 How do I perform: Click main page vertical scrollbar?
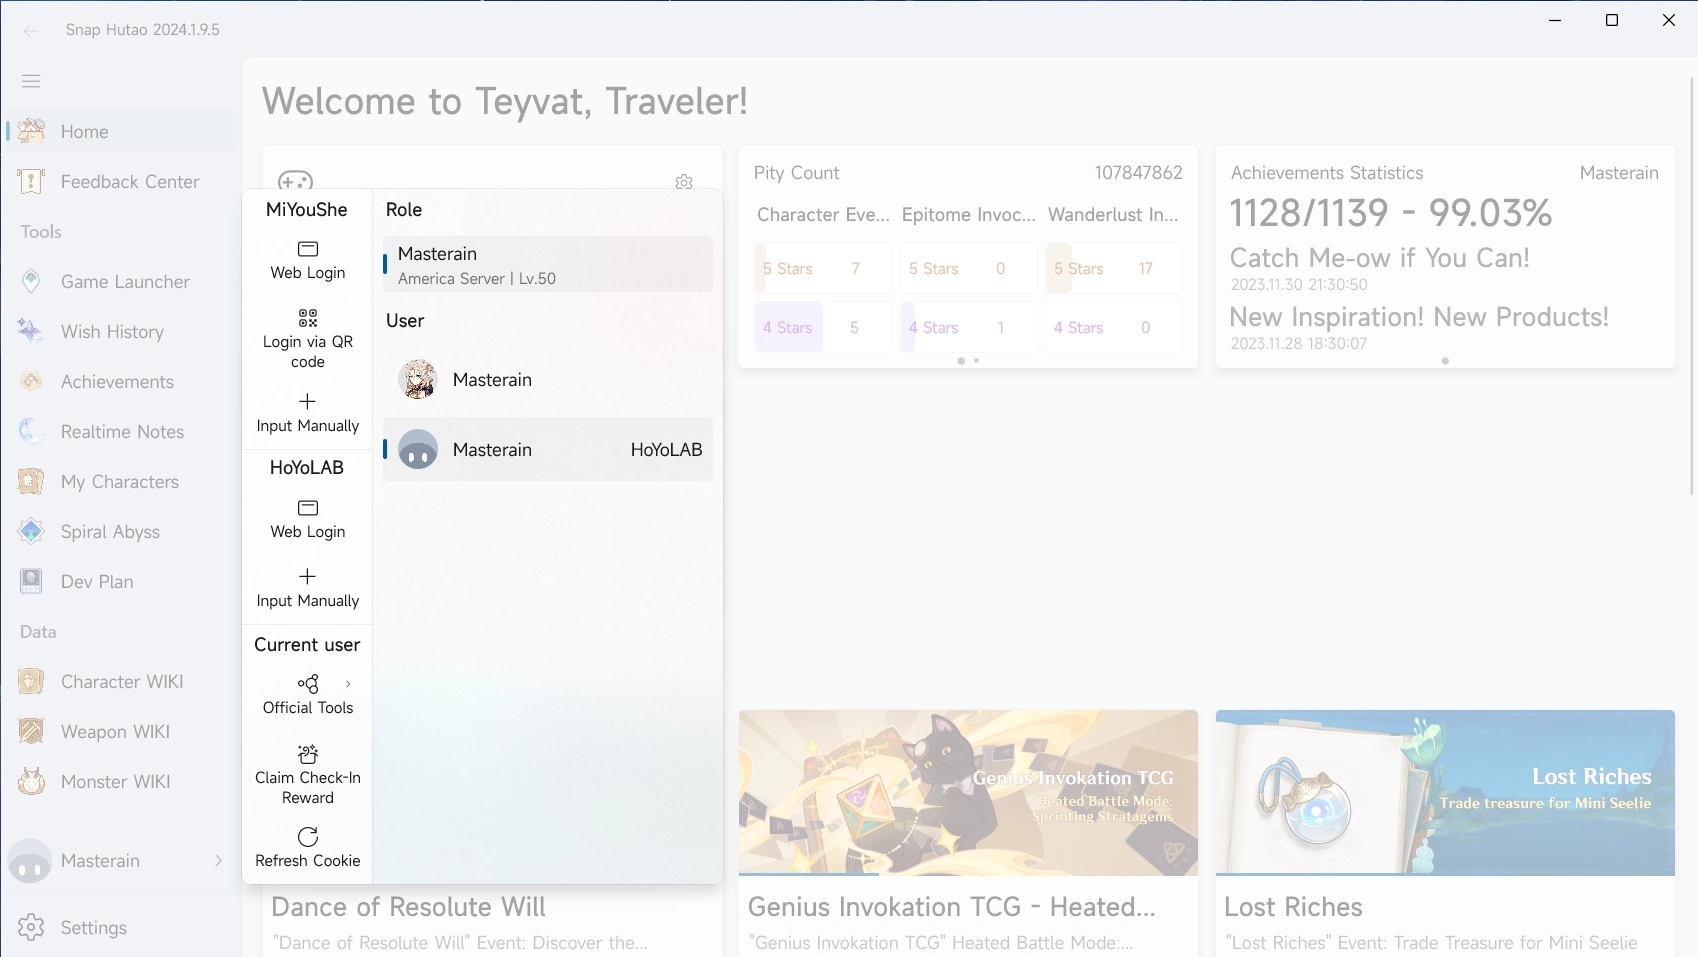[x=1691, y=285]
